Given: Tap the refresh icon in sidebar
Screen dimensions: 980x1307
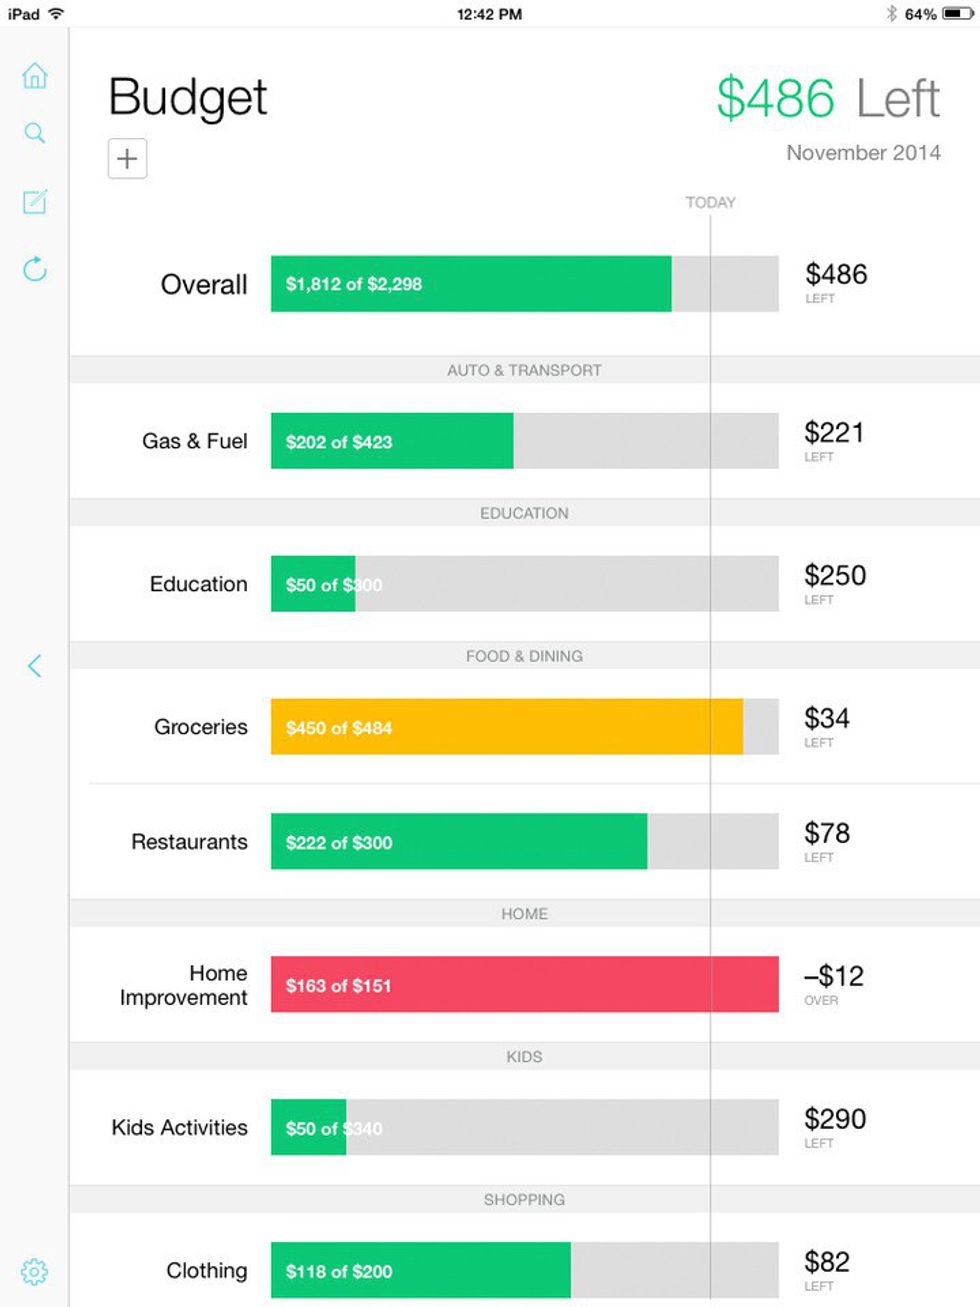Looking at the screenshot, I should pos(35,269).
